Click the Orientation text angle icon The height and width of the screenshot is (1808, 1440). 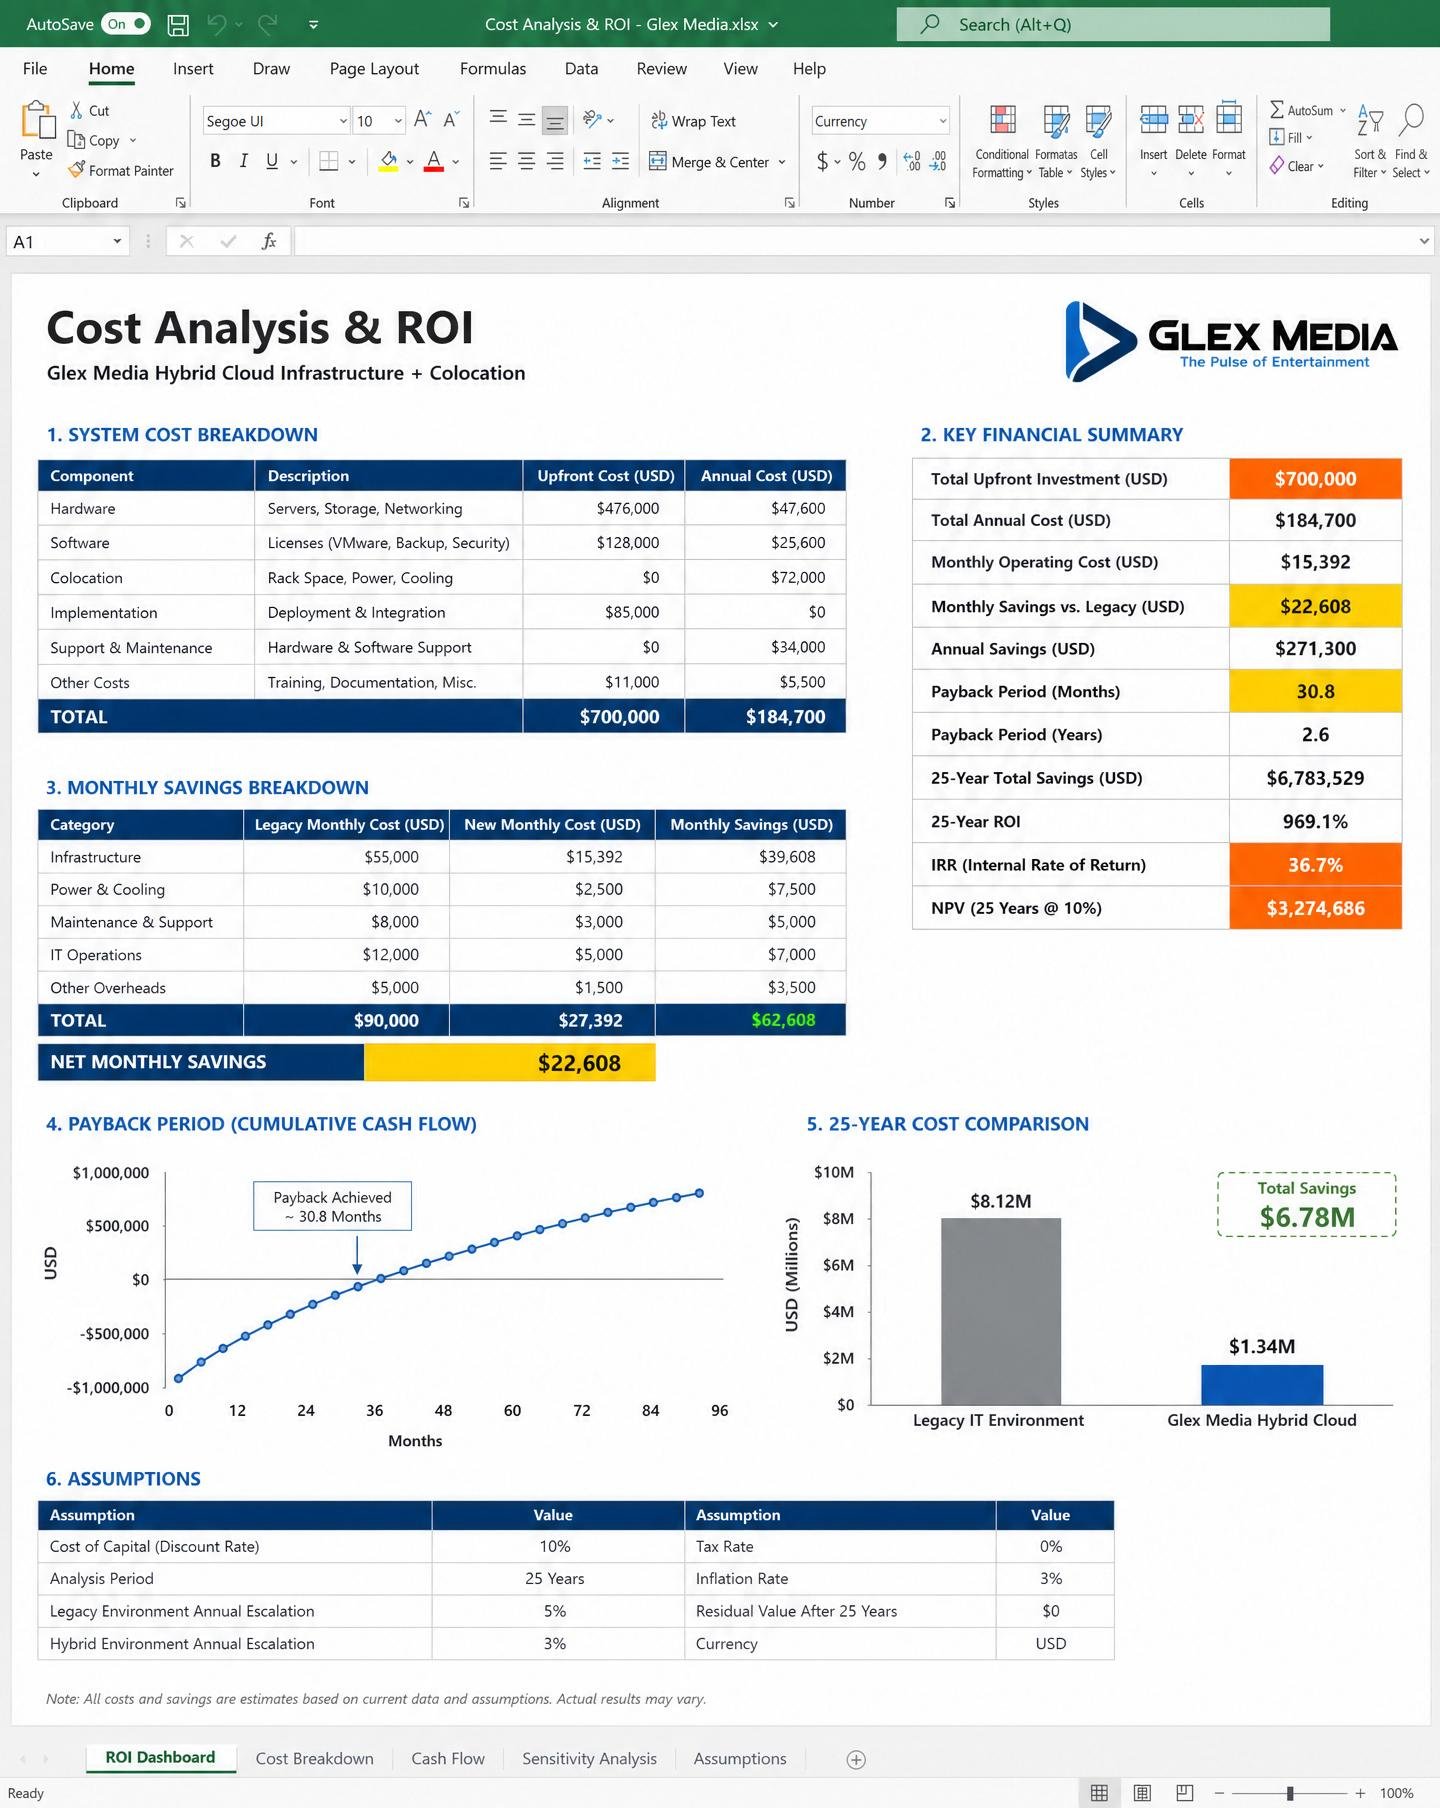pos(593,120)
